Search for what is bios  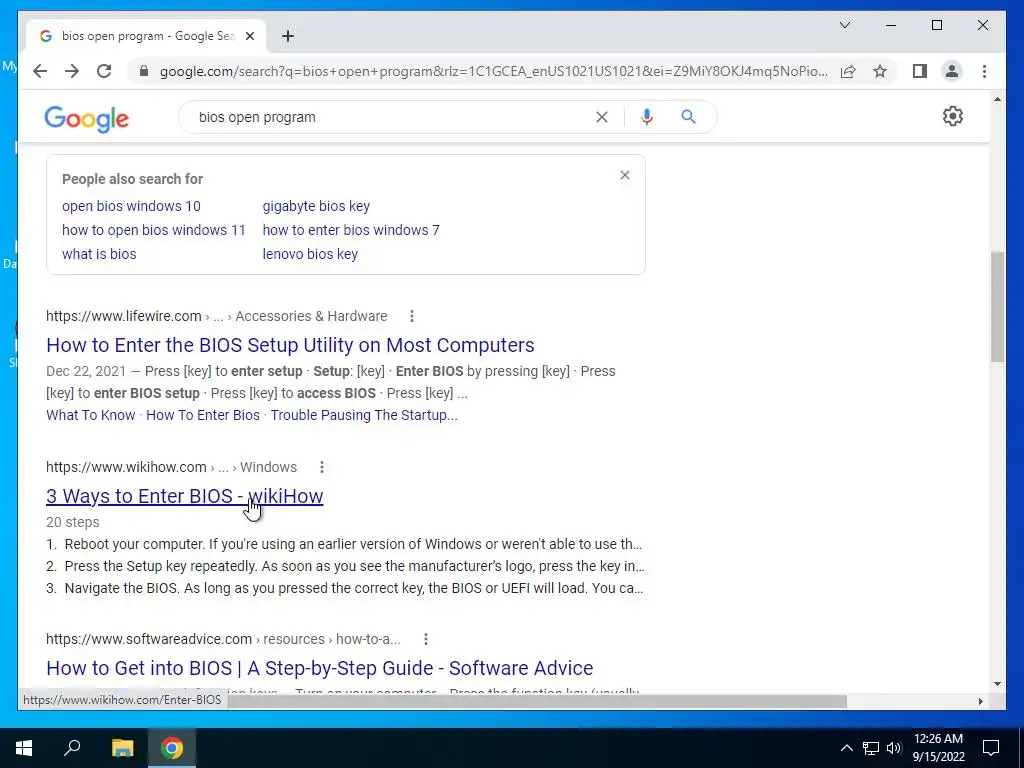click(99, 254)
